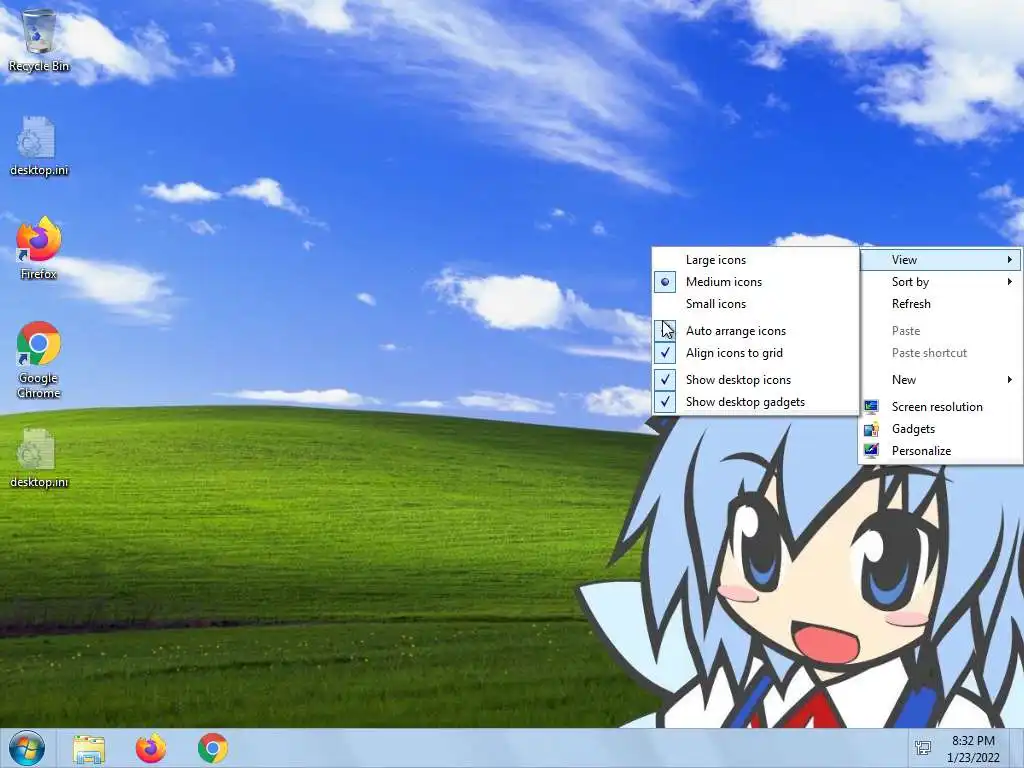Open the View submenu
The height and width of the screenshot is (768, 1024).
coord(940,260)
